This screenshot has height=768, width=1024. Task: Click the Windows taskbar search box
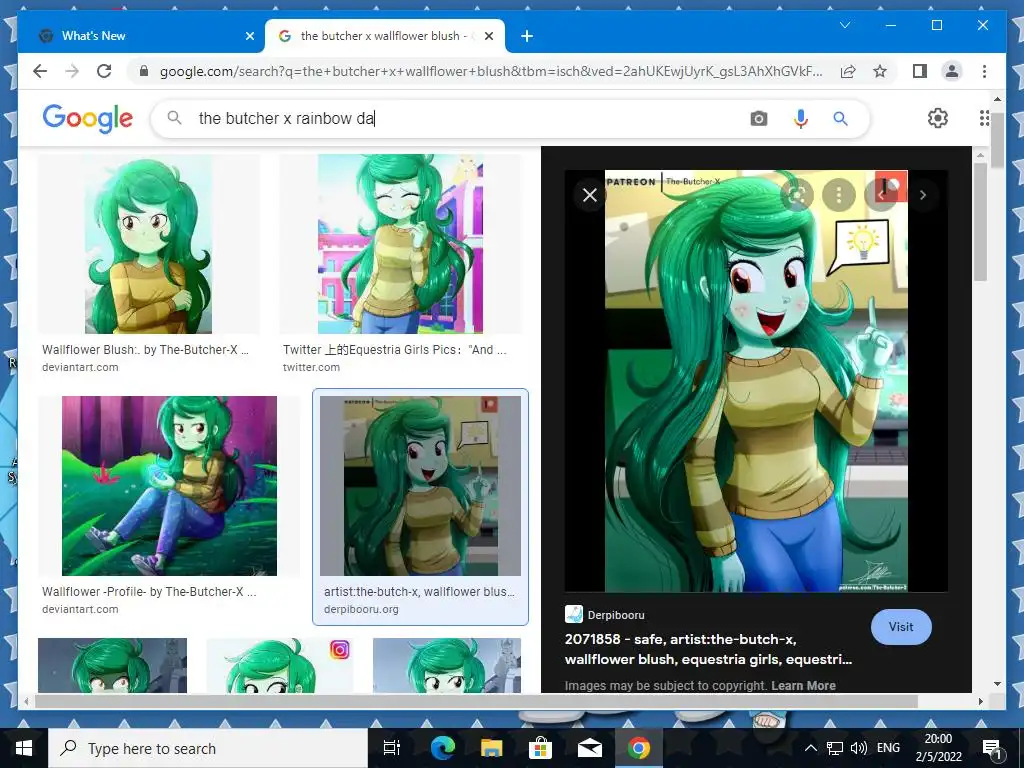click(x=208, y=748)
